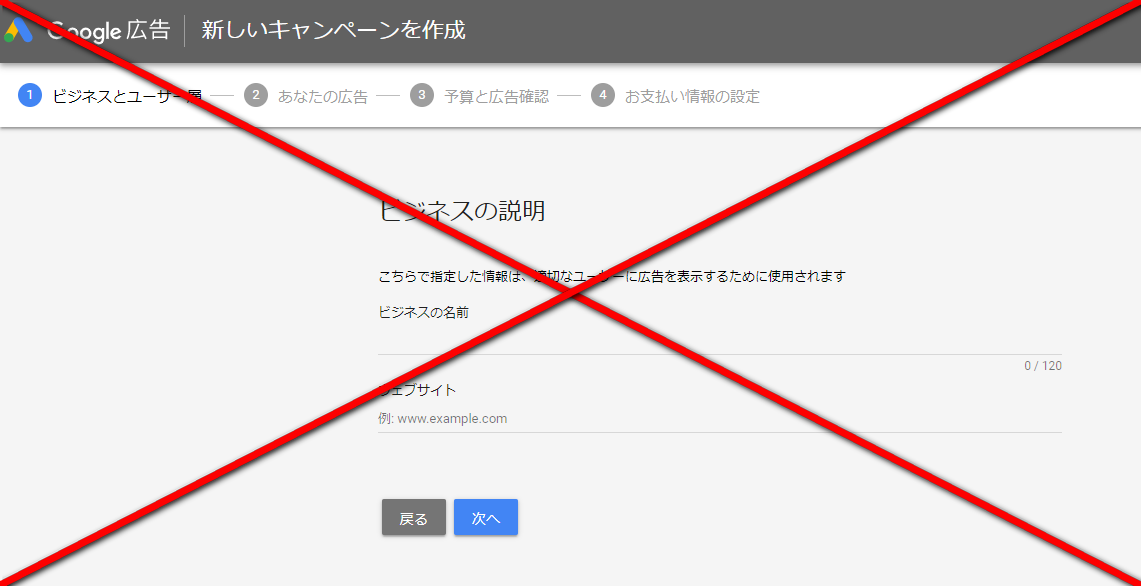This screenshot has width=1141, height=586.
Task: Click the ビジネスの名前 input field
Action: coord(719,341)
